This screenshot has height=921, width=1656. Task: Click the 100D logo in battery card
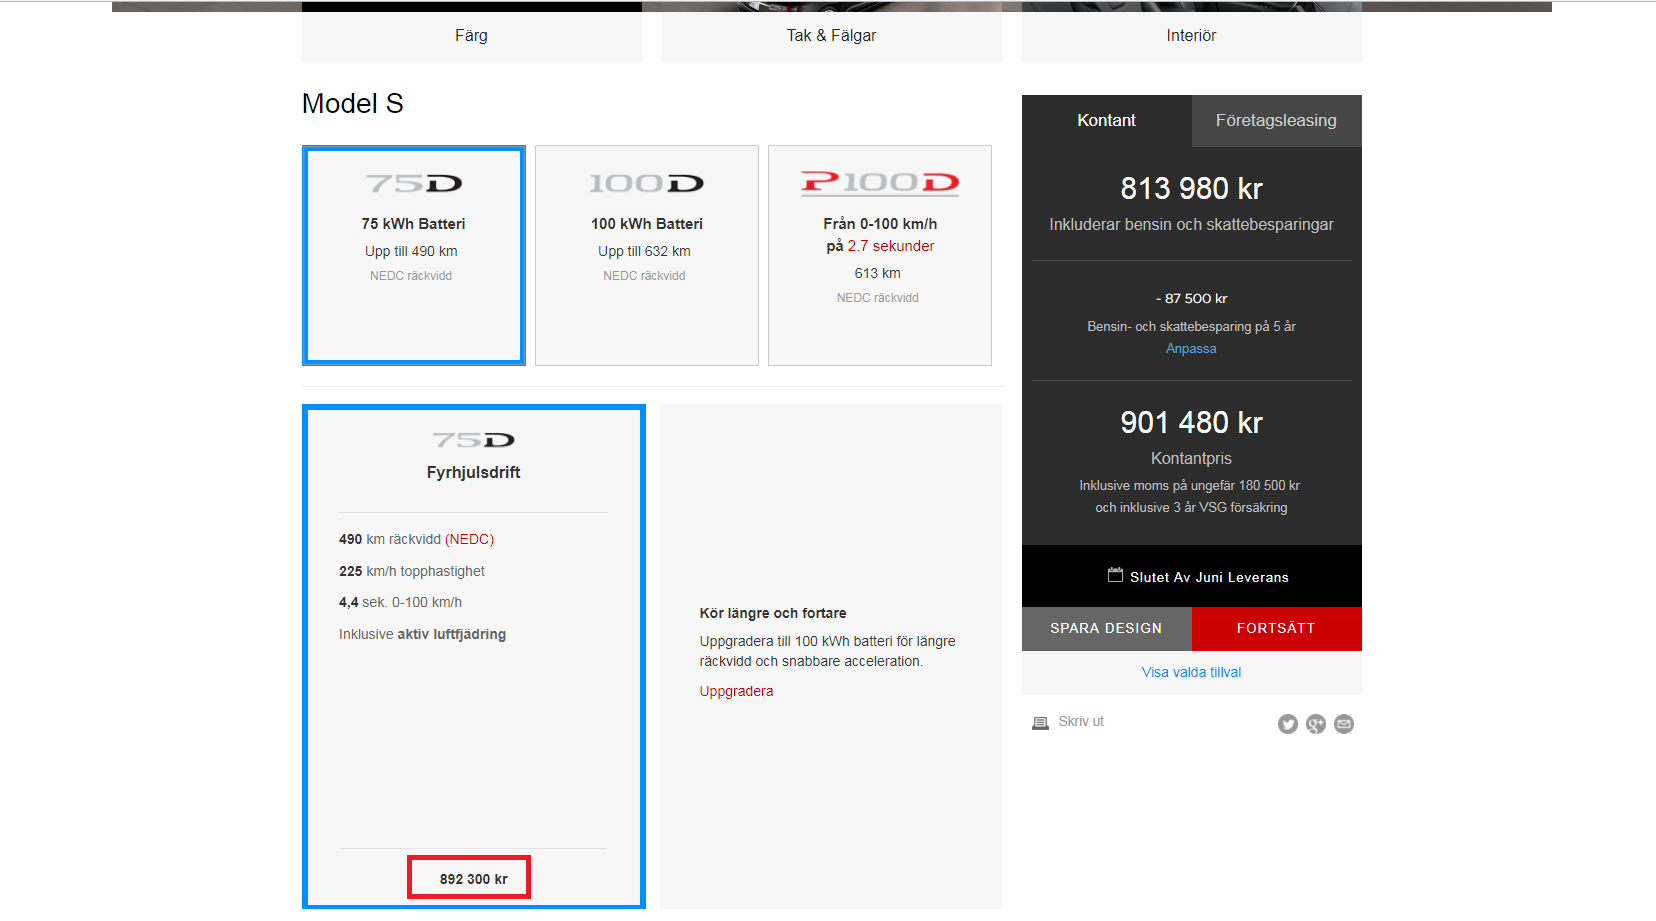click(x=646, y=183)
